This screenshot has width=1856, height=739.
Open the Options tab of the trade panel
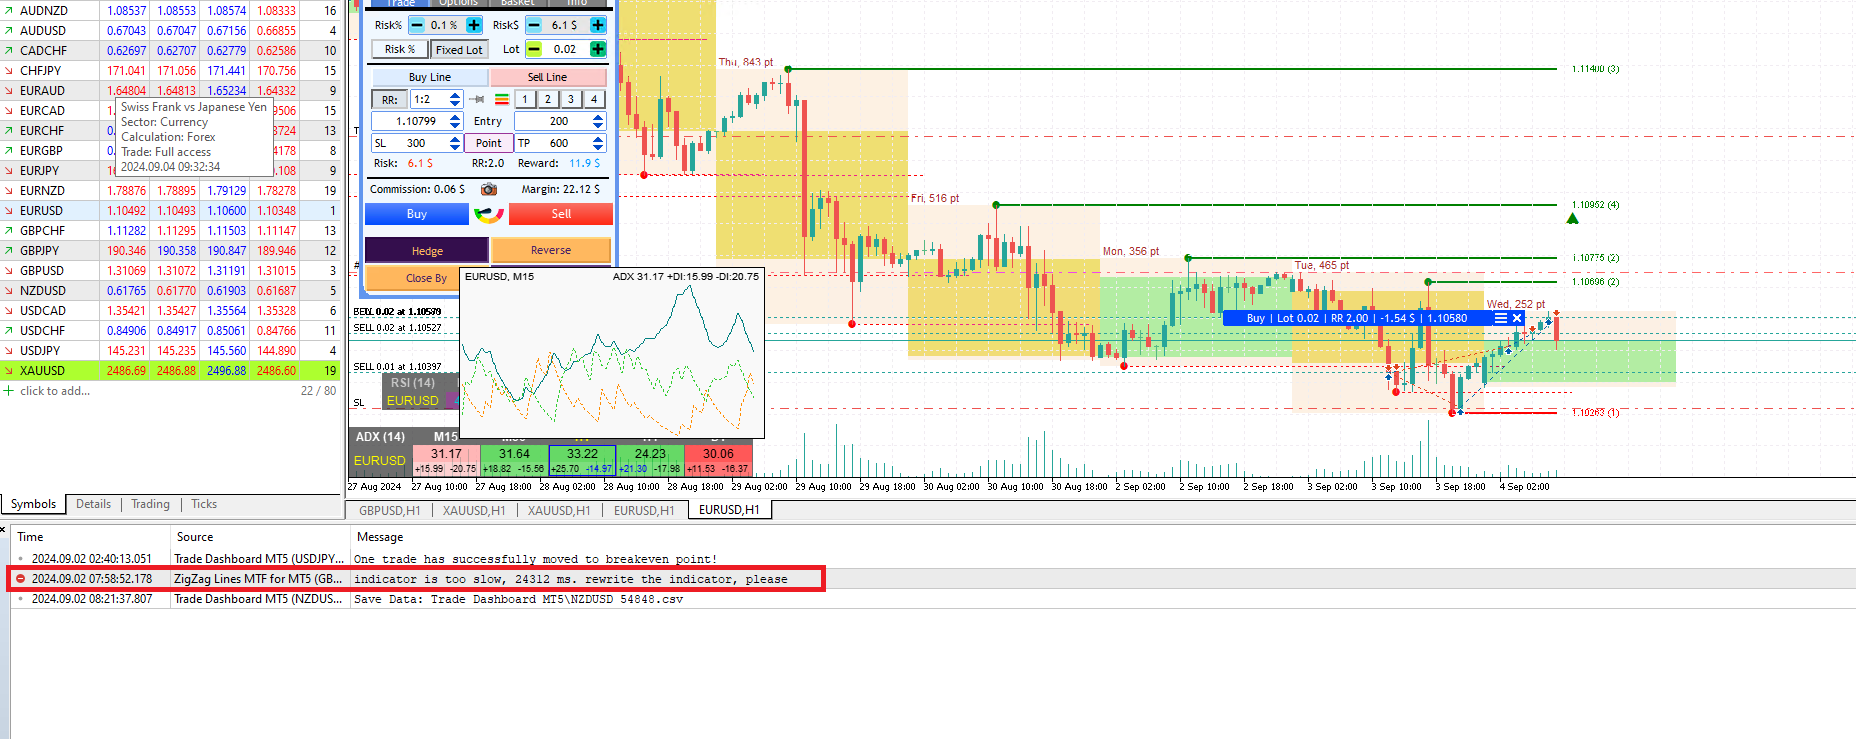[x=459, y=3]
